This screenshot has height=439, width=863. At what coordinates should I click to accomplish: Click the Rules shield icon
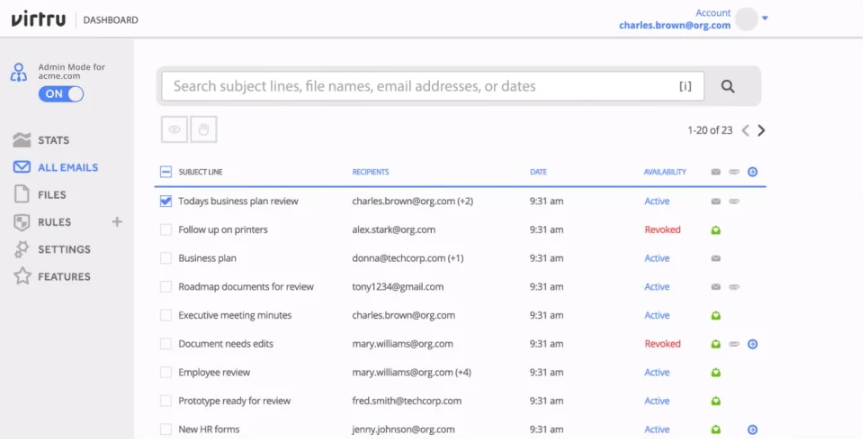click(x=21, y=222)
